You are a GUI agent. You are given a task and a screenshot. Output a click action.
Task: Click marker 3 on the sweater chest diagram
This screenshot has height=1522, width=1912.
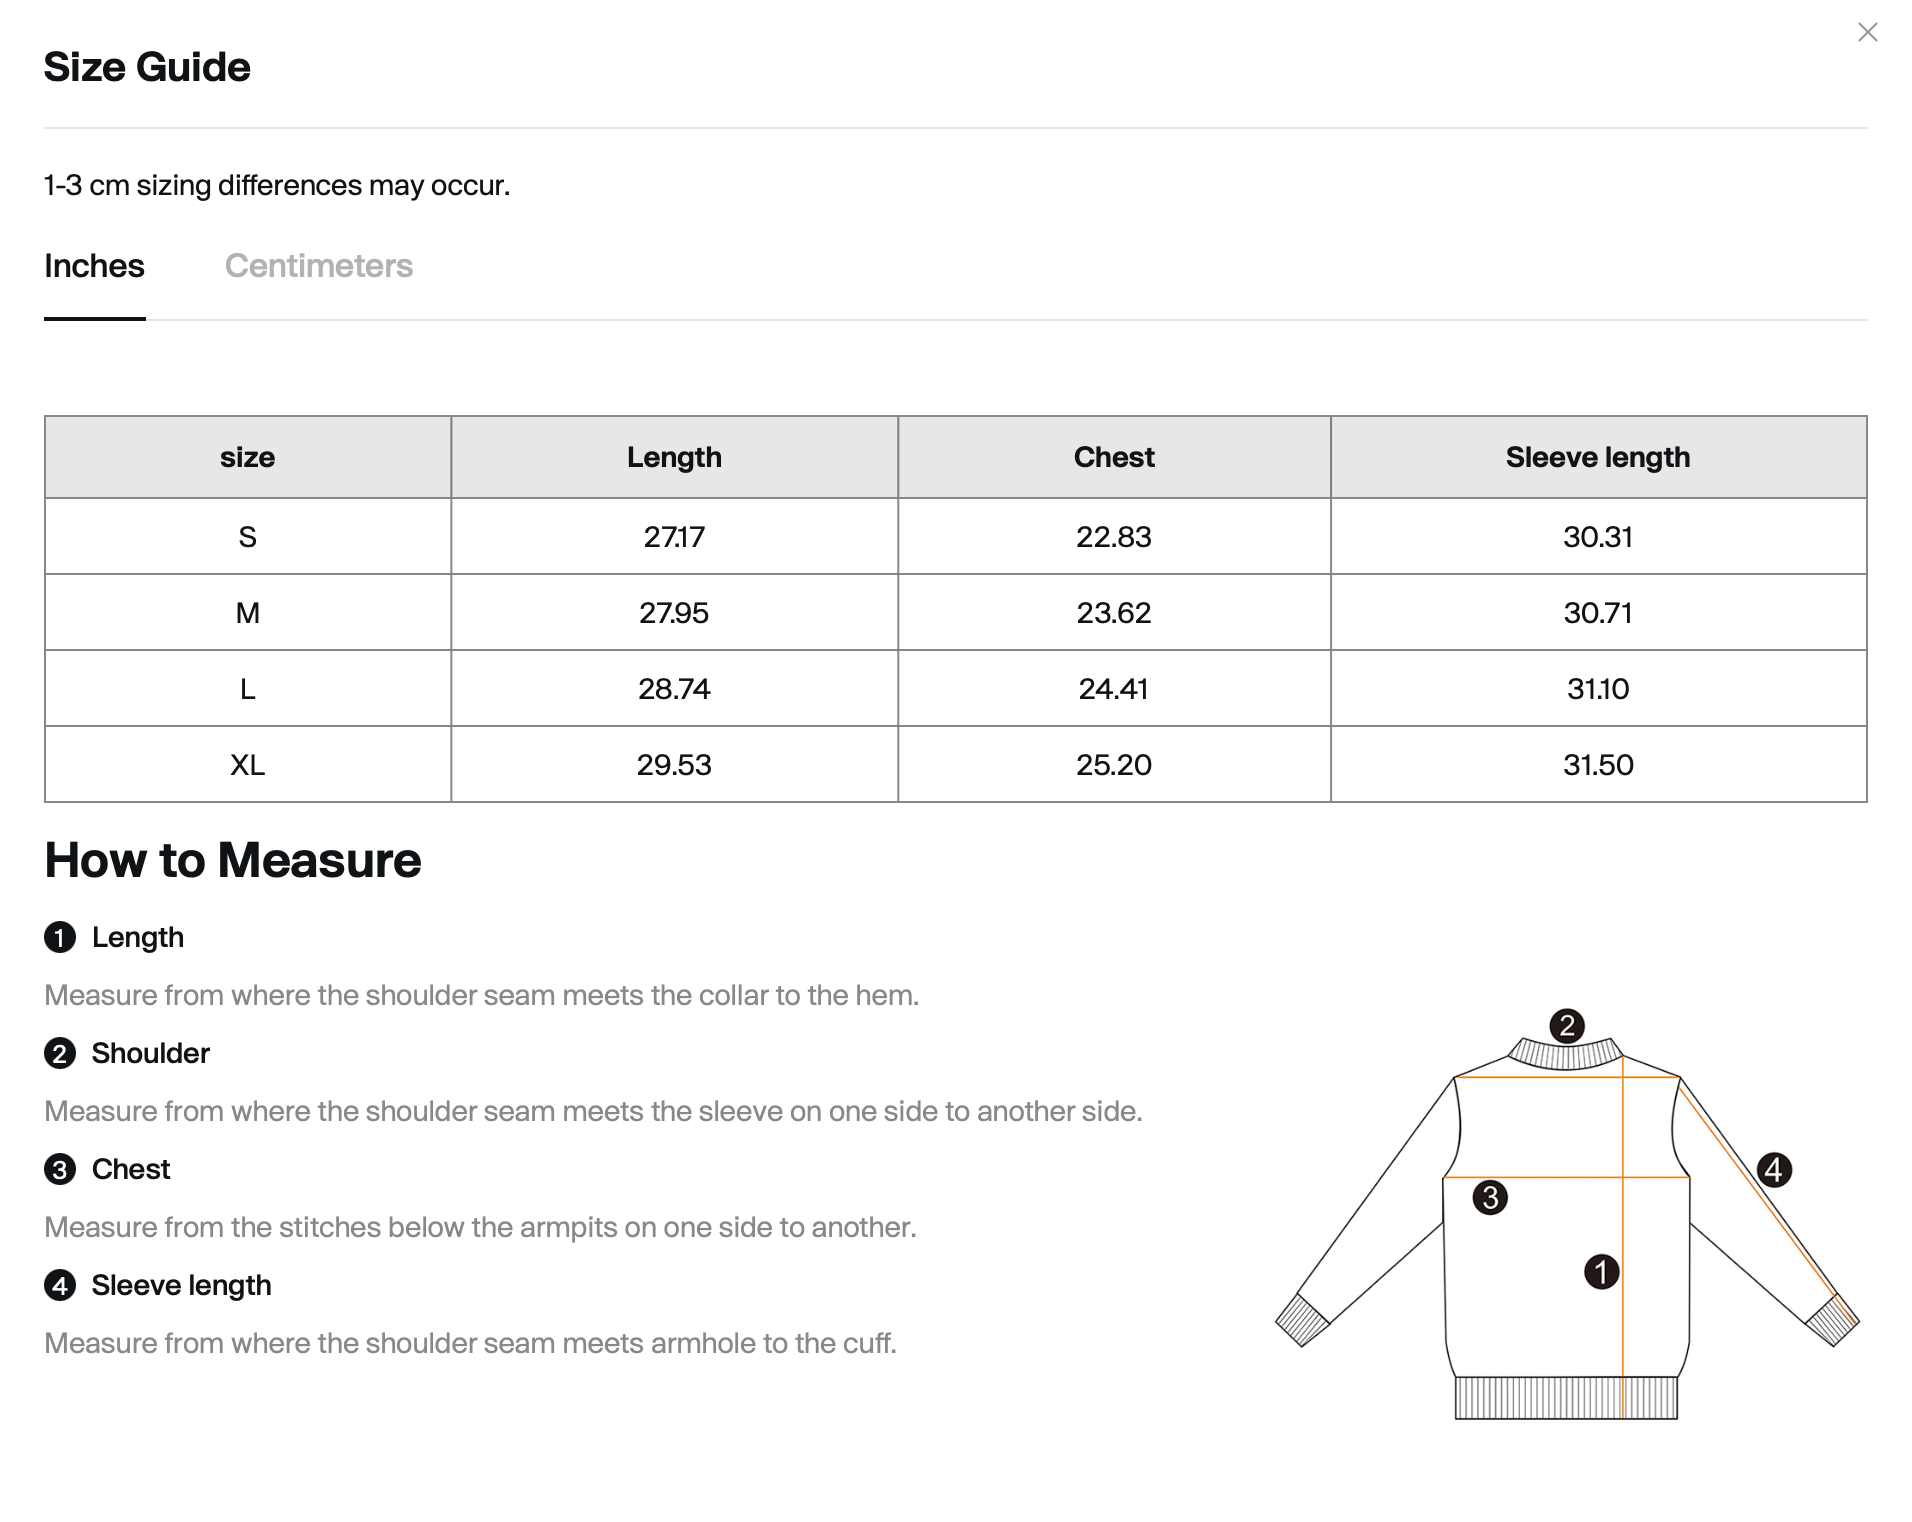1490,1198
